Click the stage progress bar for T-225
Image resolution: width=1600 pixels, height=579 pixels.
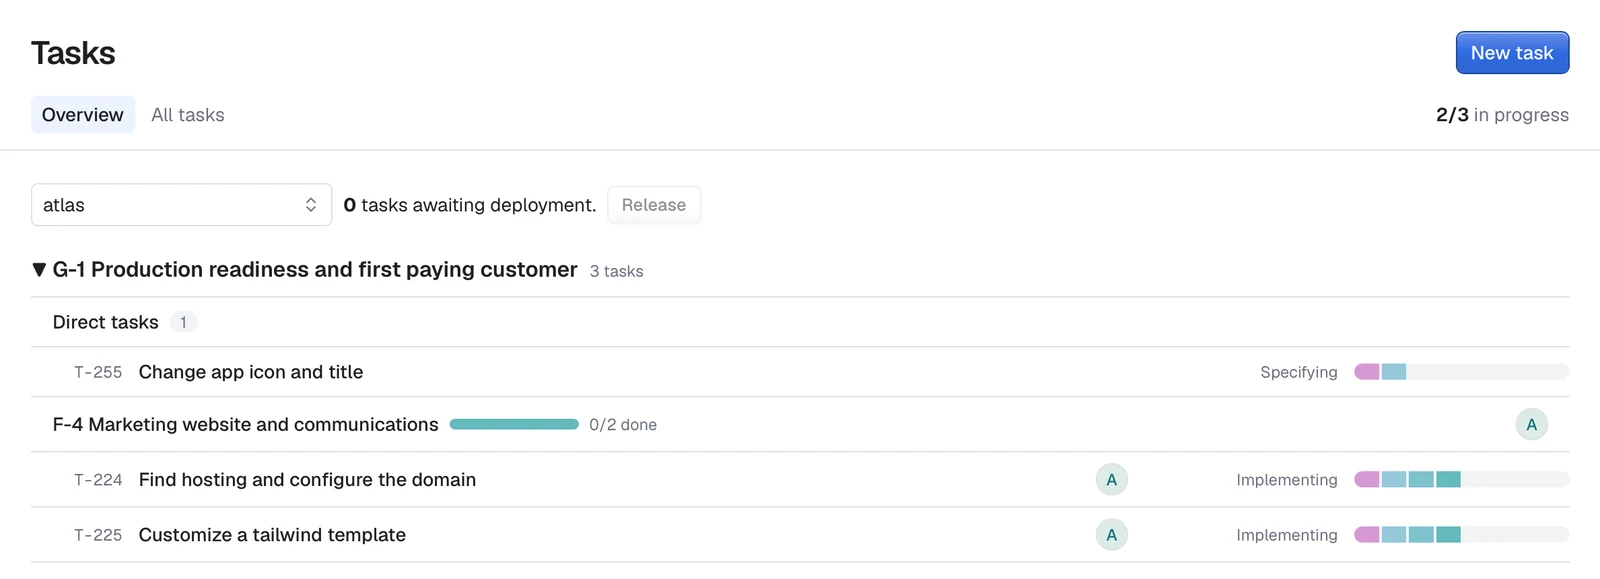(x=1462, y=535)
